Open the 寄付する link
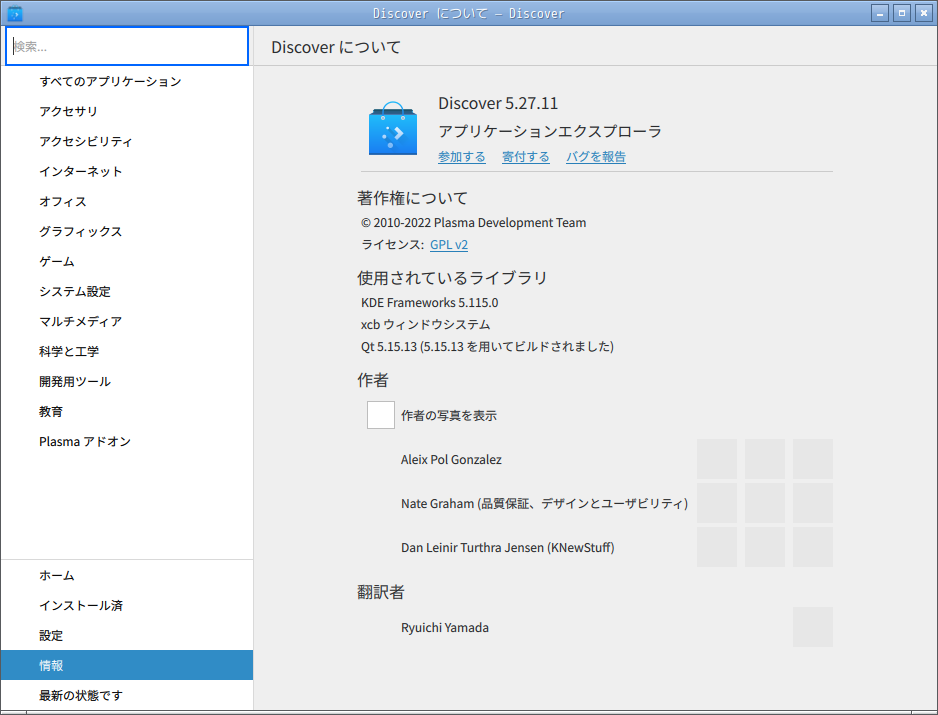 (525, 157)
